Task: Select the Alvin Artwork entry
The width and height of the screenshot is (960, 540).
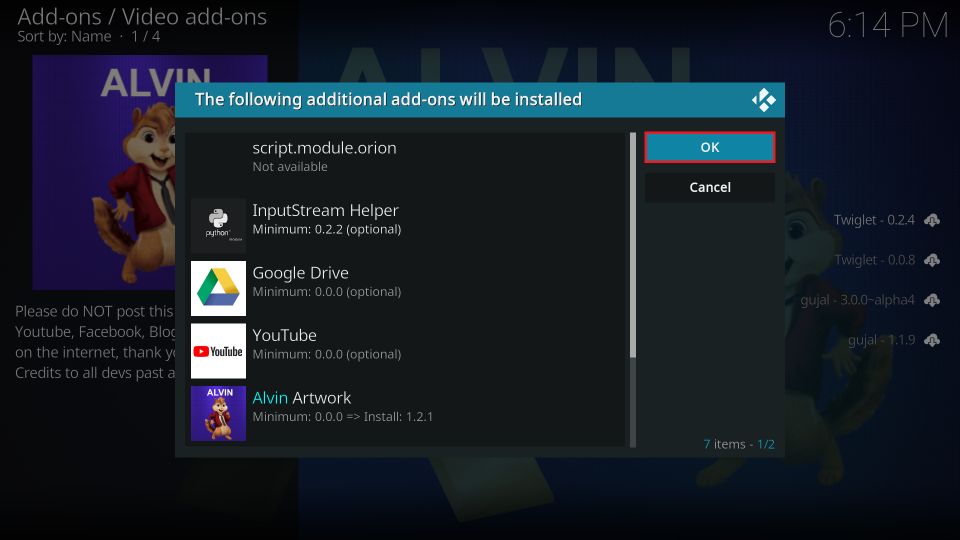Action: 407,413
